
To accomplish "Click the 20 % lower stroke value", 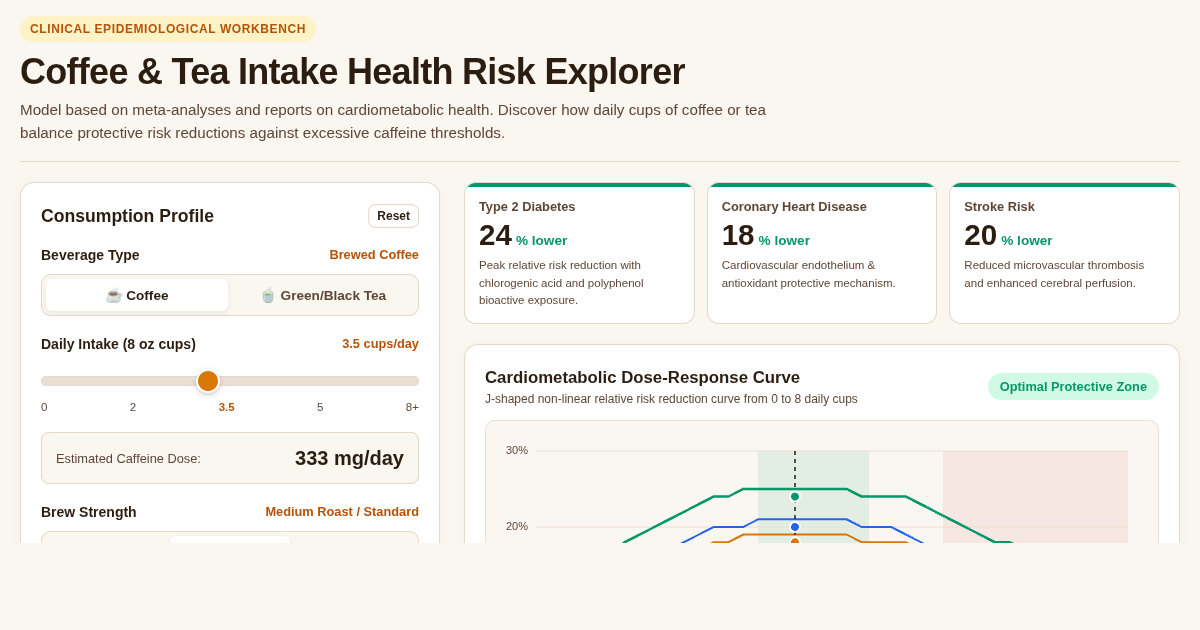I will click(1008, 236).
